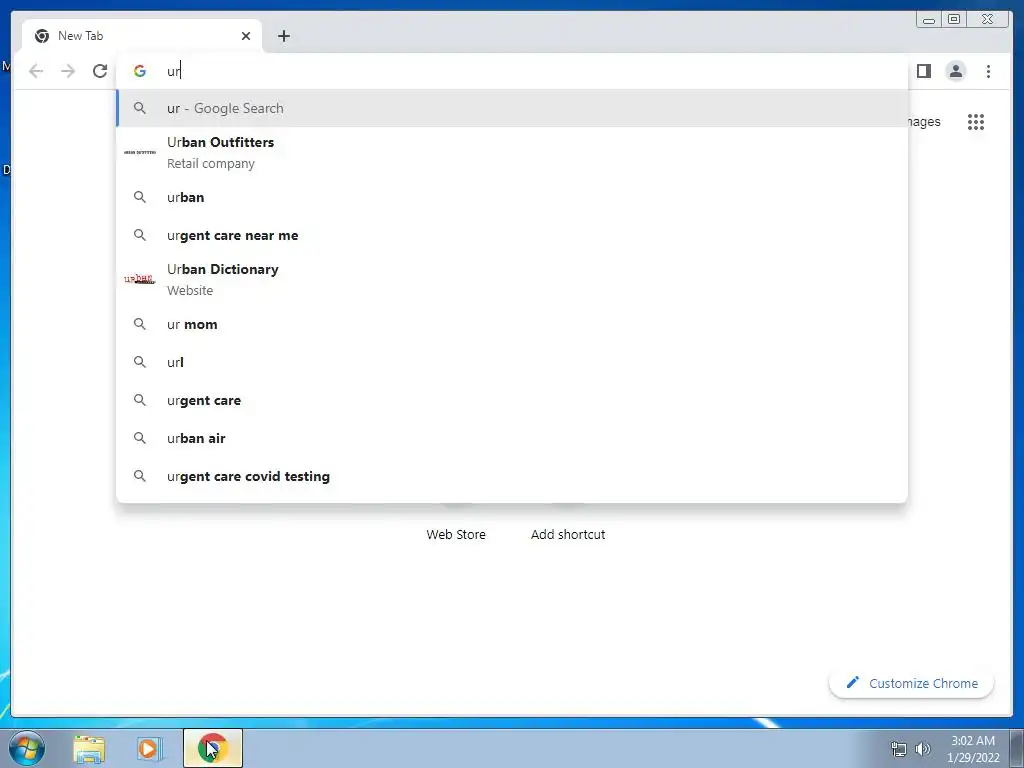Pick 'urgent care near me' suggestion
Screen dimensions: 1024x768
pyautogui.click(x=512, y=235)
